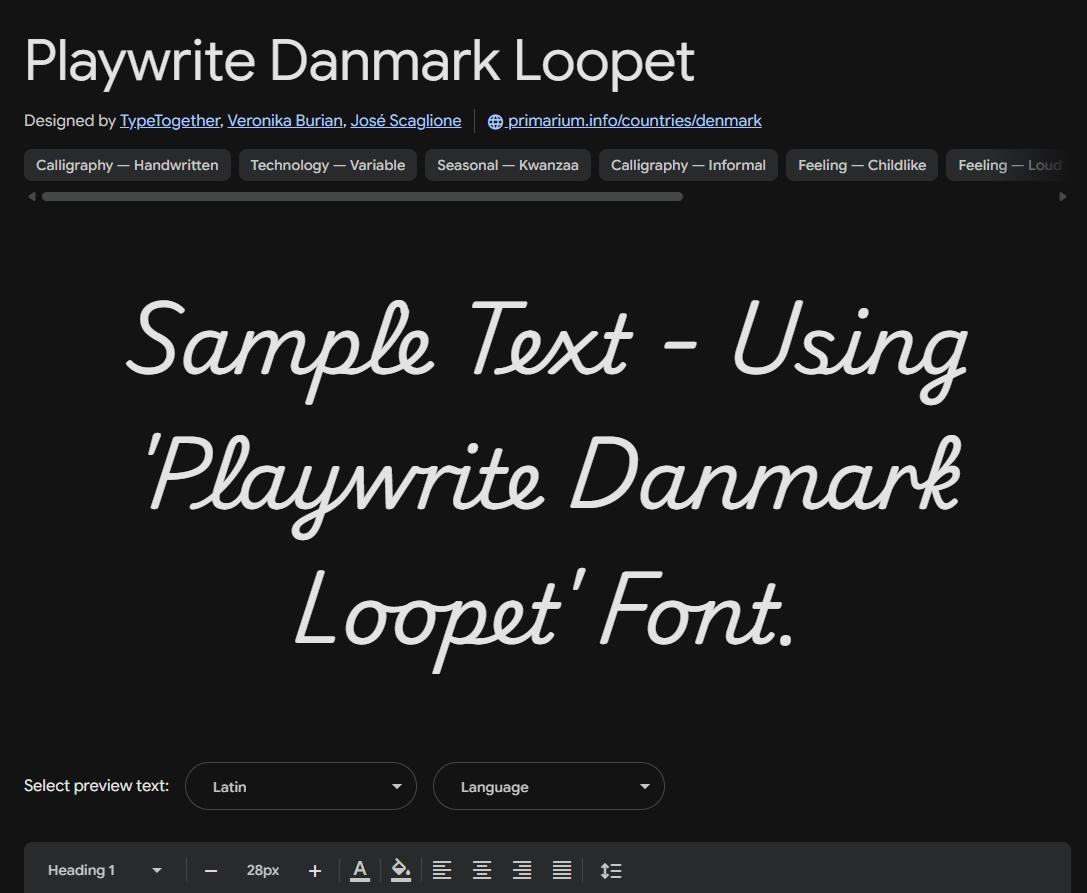Decrease font size with minus button
This screenshot has width=1087, height=893.
coord(211,871)
